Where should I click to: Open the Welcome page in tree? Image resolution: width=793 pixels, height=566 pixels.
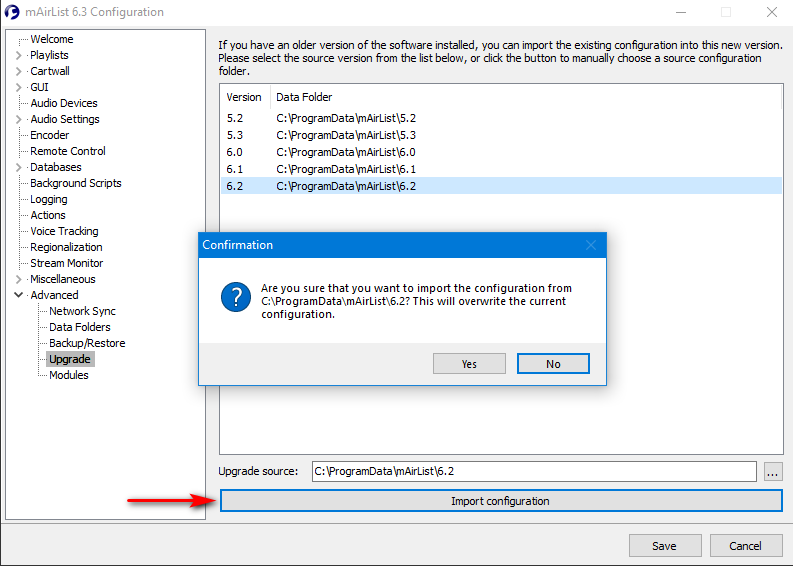pos(51,39)
